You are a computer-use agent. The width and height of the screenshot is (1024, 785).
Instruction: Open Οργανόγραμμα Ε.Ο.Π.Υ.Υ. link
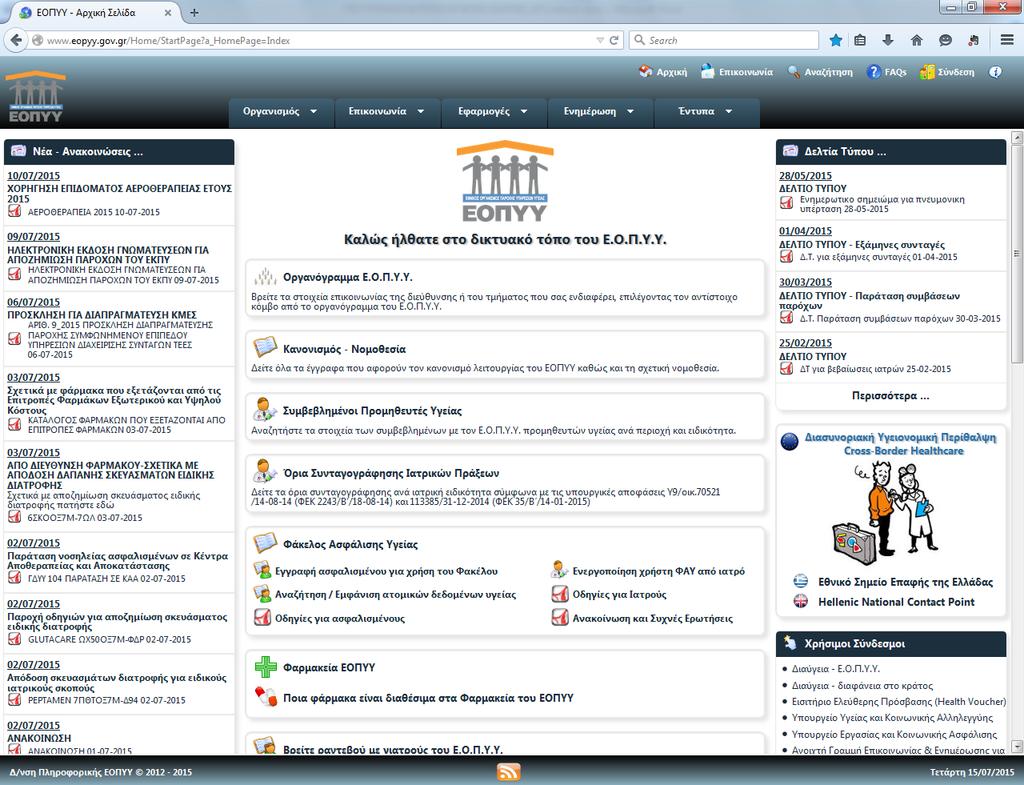(347, 277)
